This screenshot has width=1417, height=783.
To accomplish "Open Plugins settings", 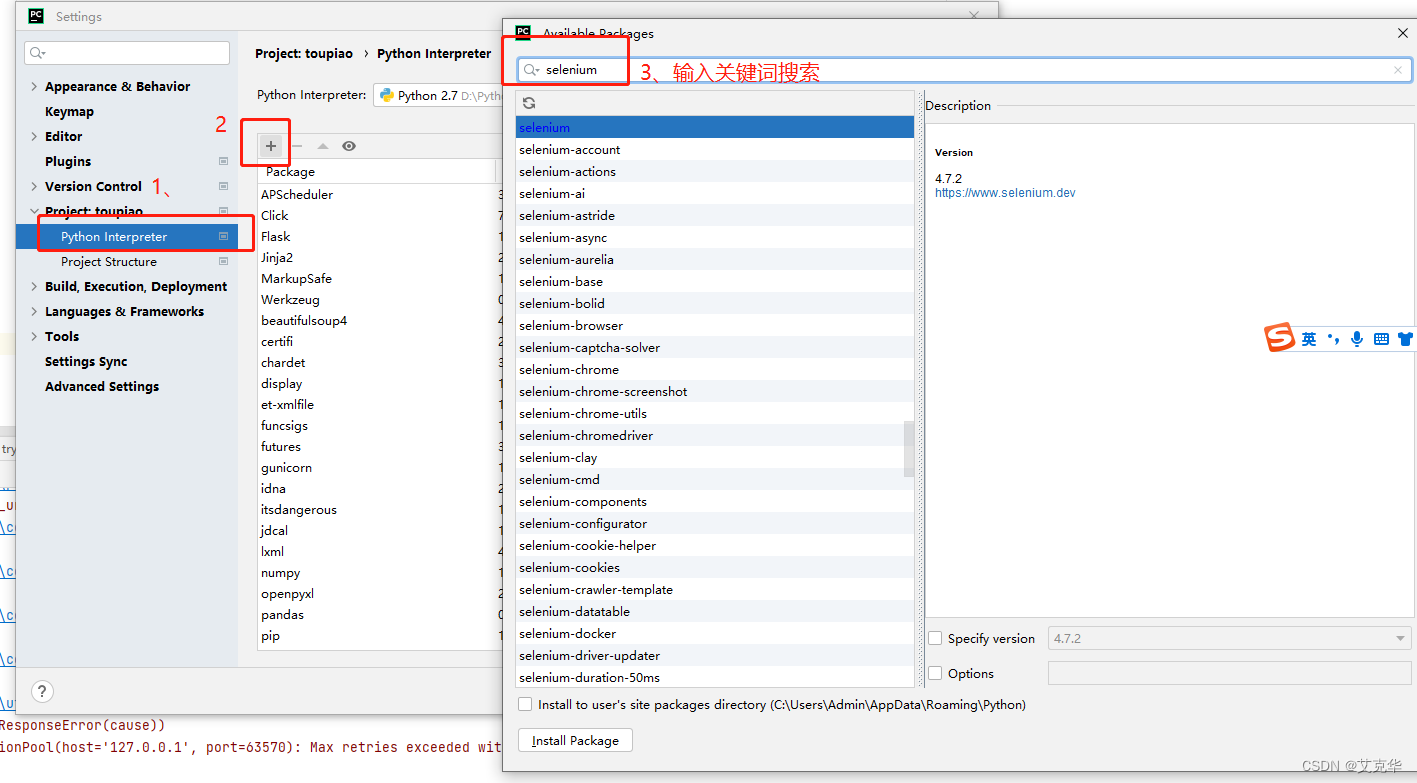I will (68, 161).
